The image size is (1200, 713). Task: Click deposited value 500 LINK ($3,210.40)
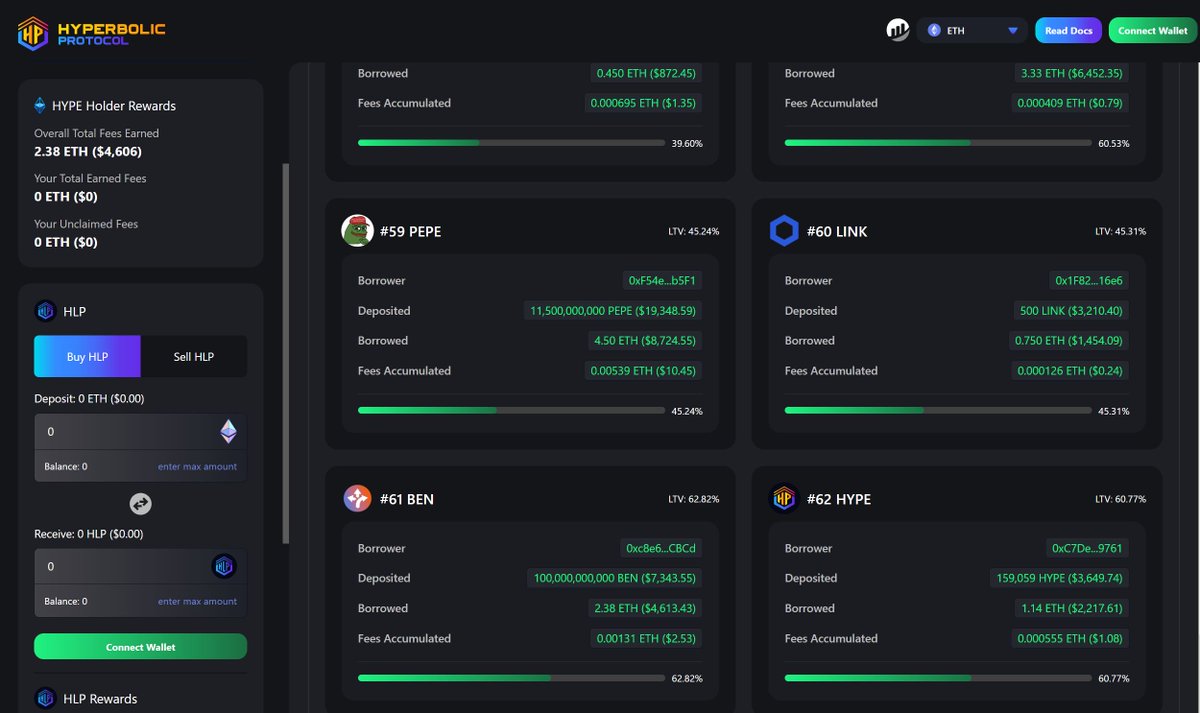pyautogui.click(x=1069, y=311)
